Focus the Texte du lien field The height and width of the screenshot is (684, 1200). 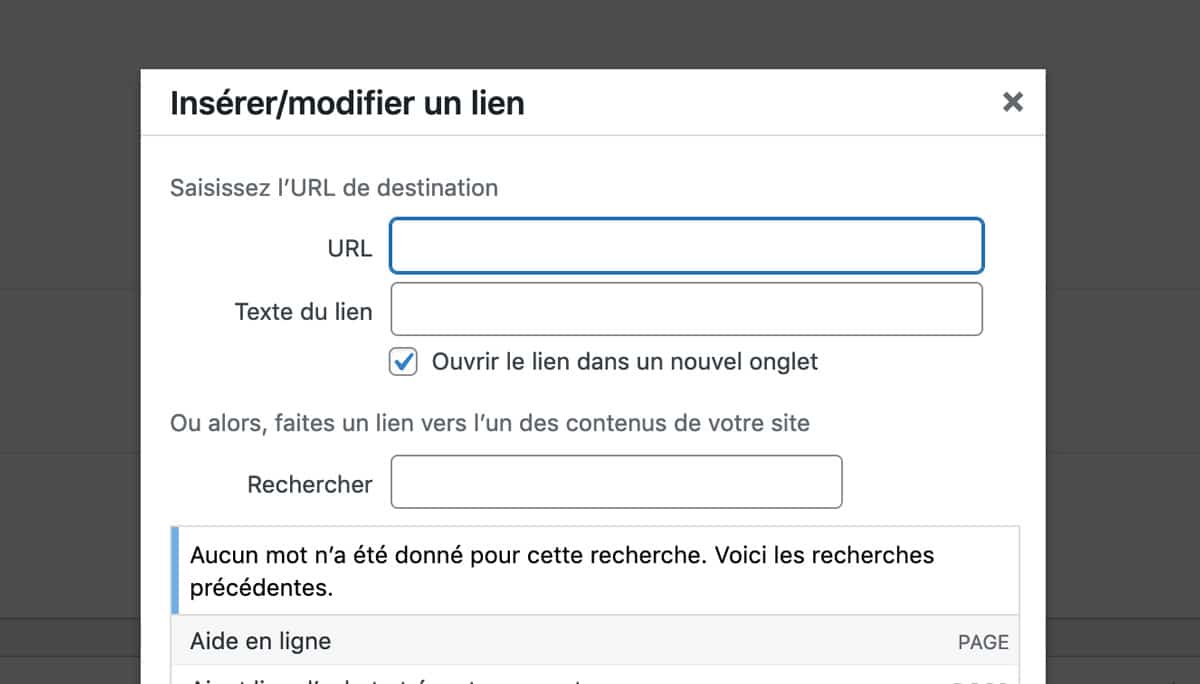tap(687, 309)
